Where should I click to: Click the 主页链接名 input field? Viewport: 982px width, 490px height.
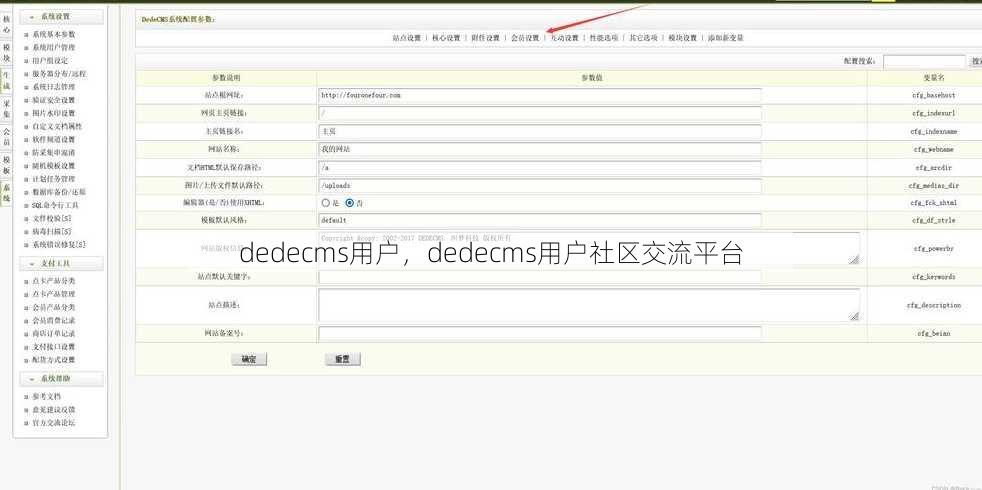point(540,132)
